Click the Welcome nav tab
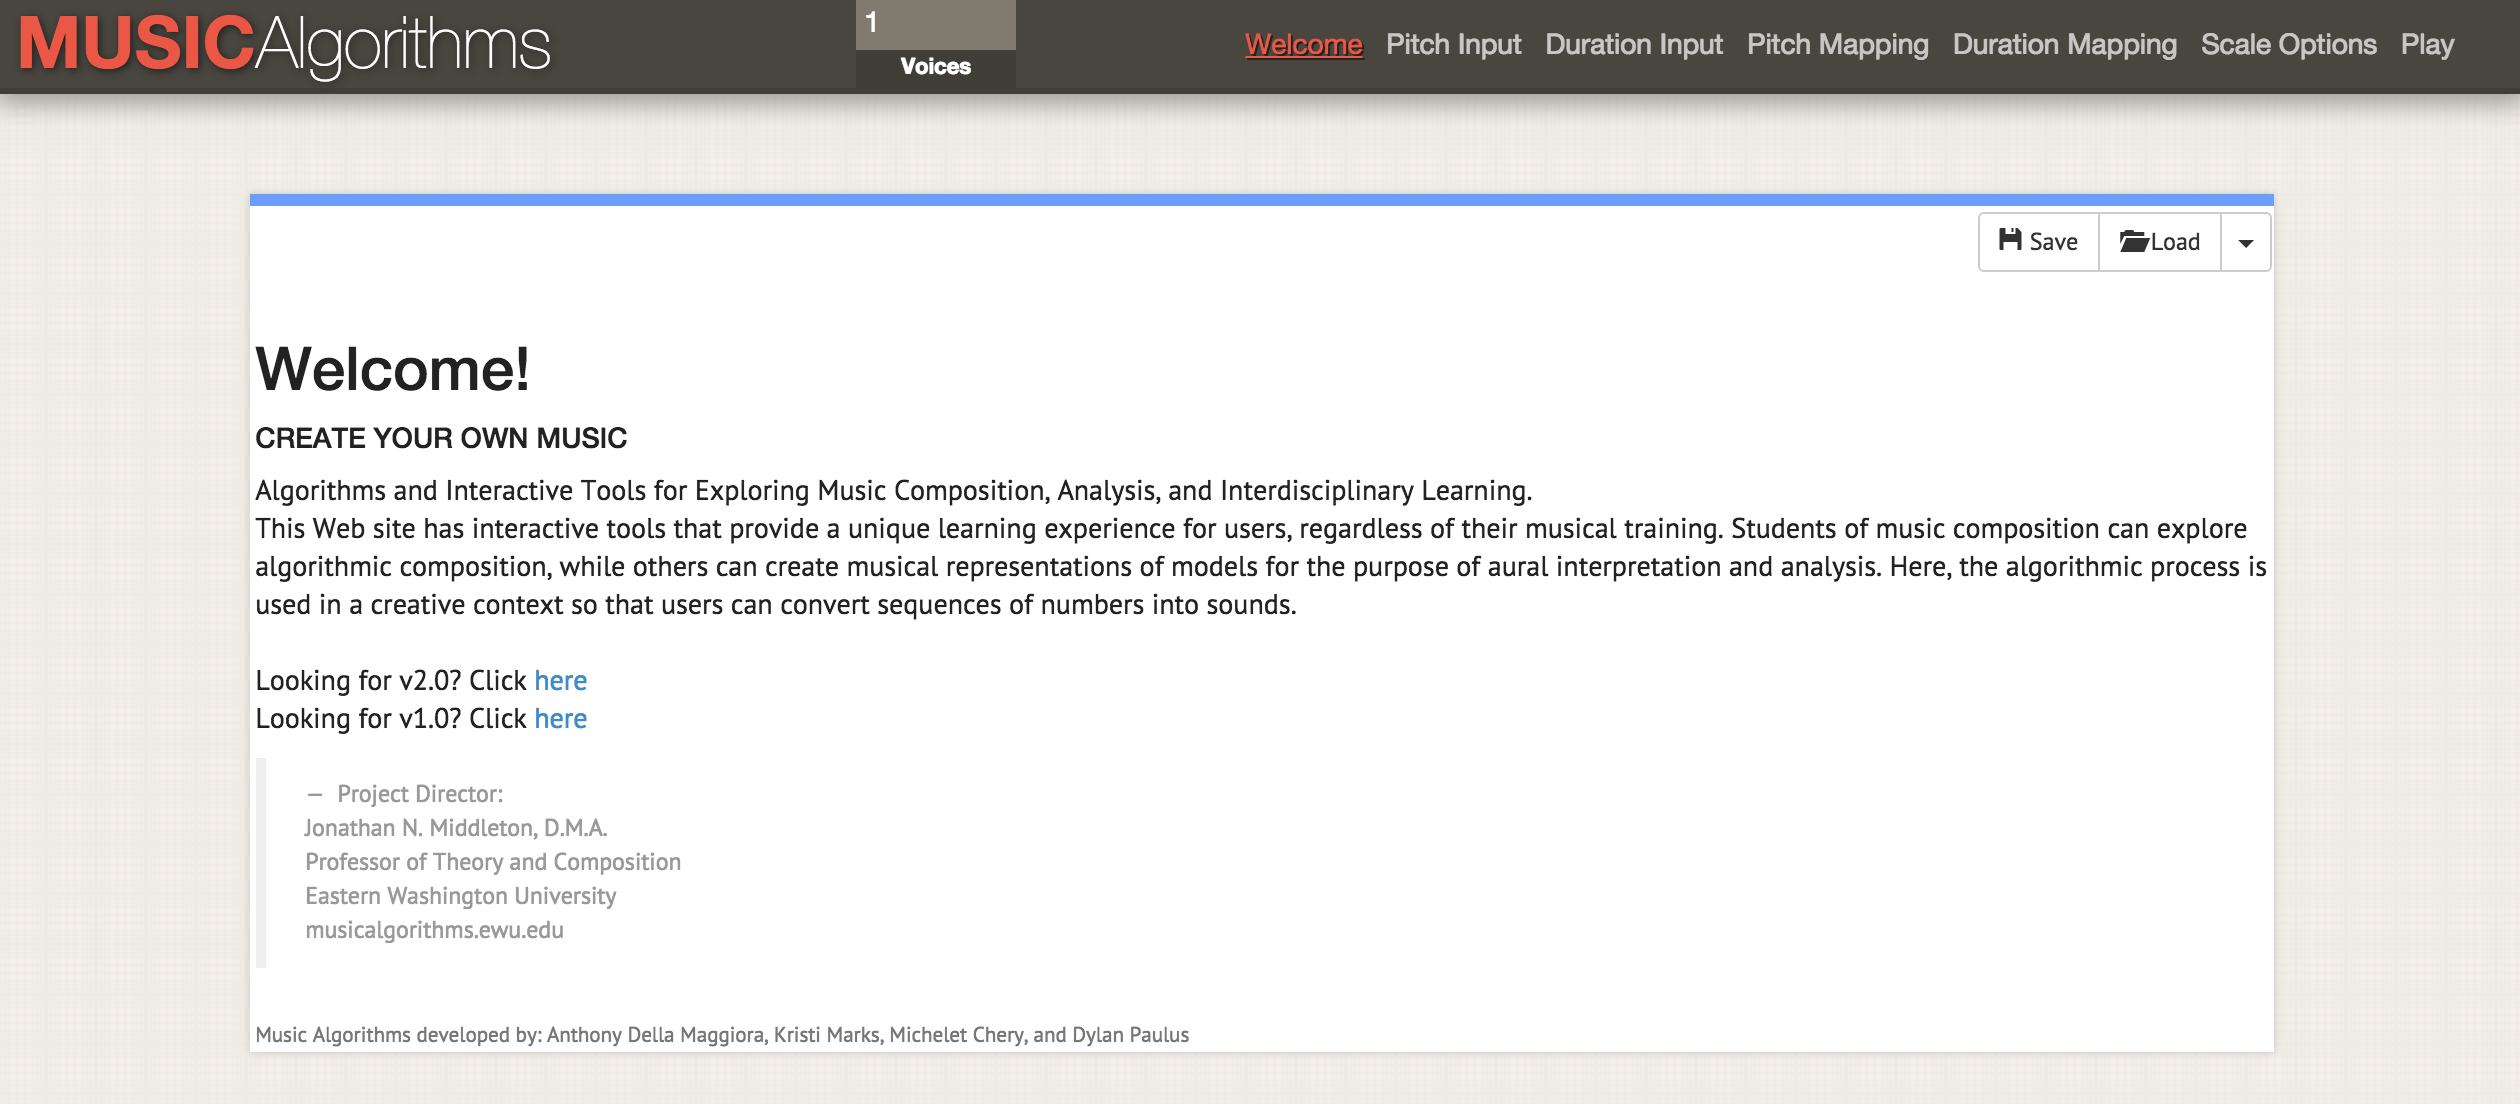This screenshot has width=2520, height=1104. (x=1303, y=43)
